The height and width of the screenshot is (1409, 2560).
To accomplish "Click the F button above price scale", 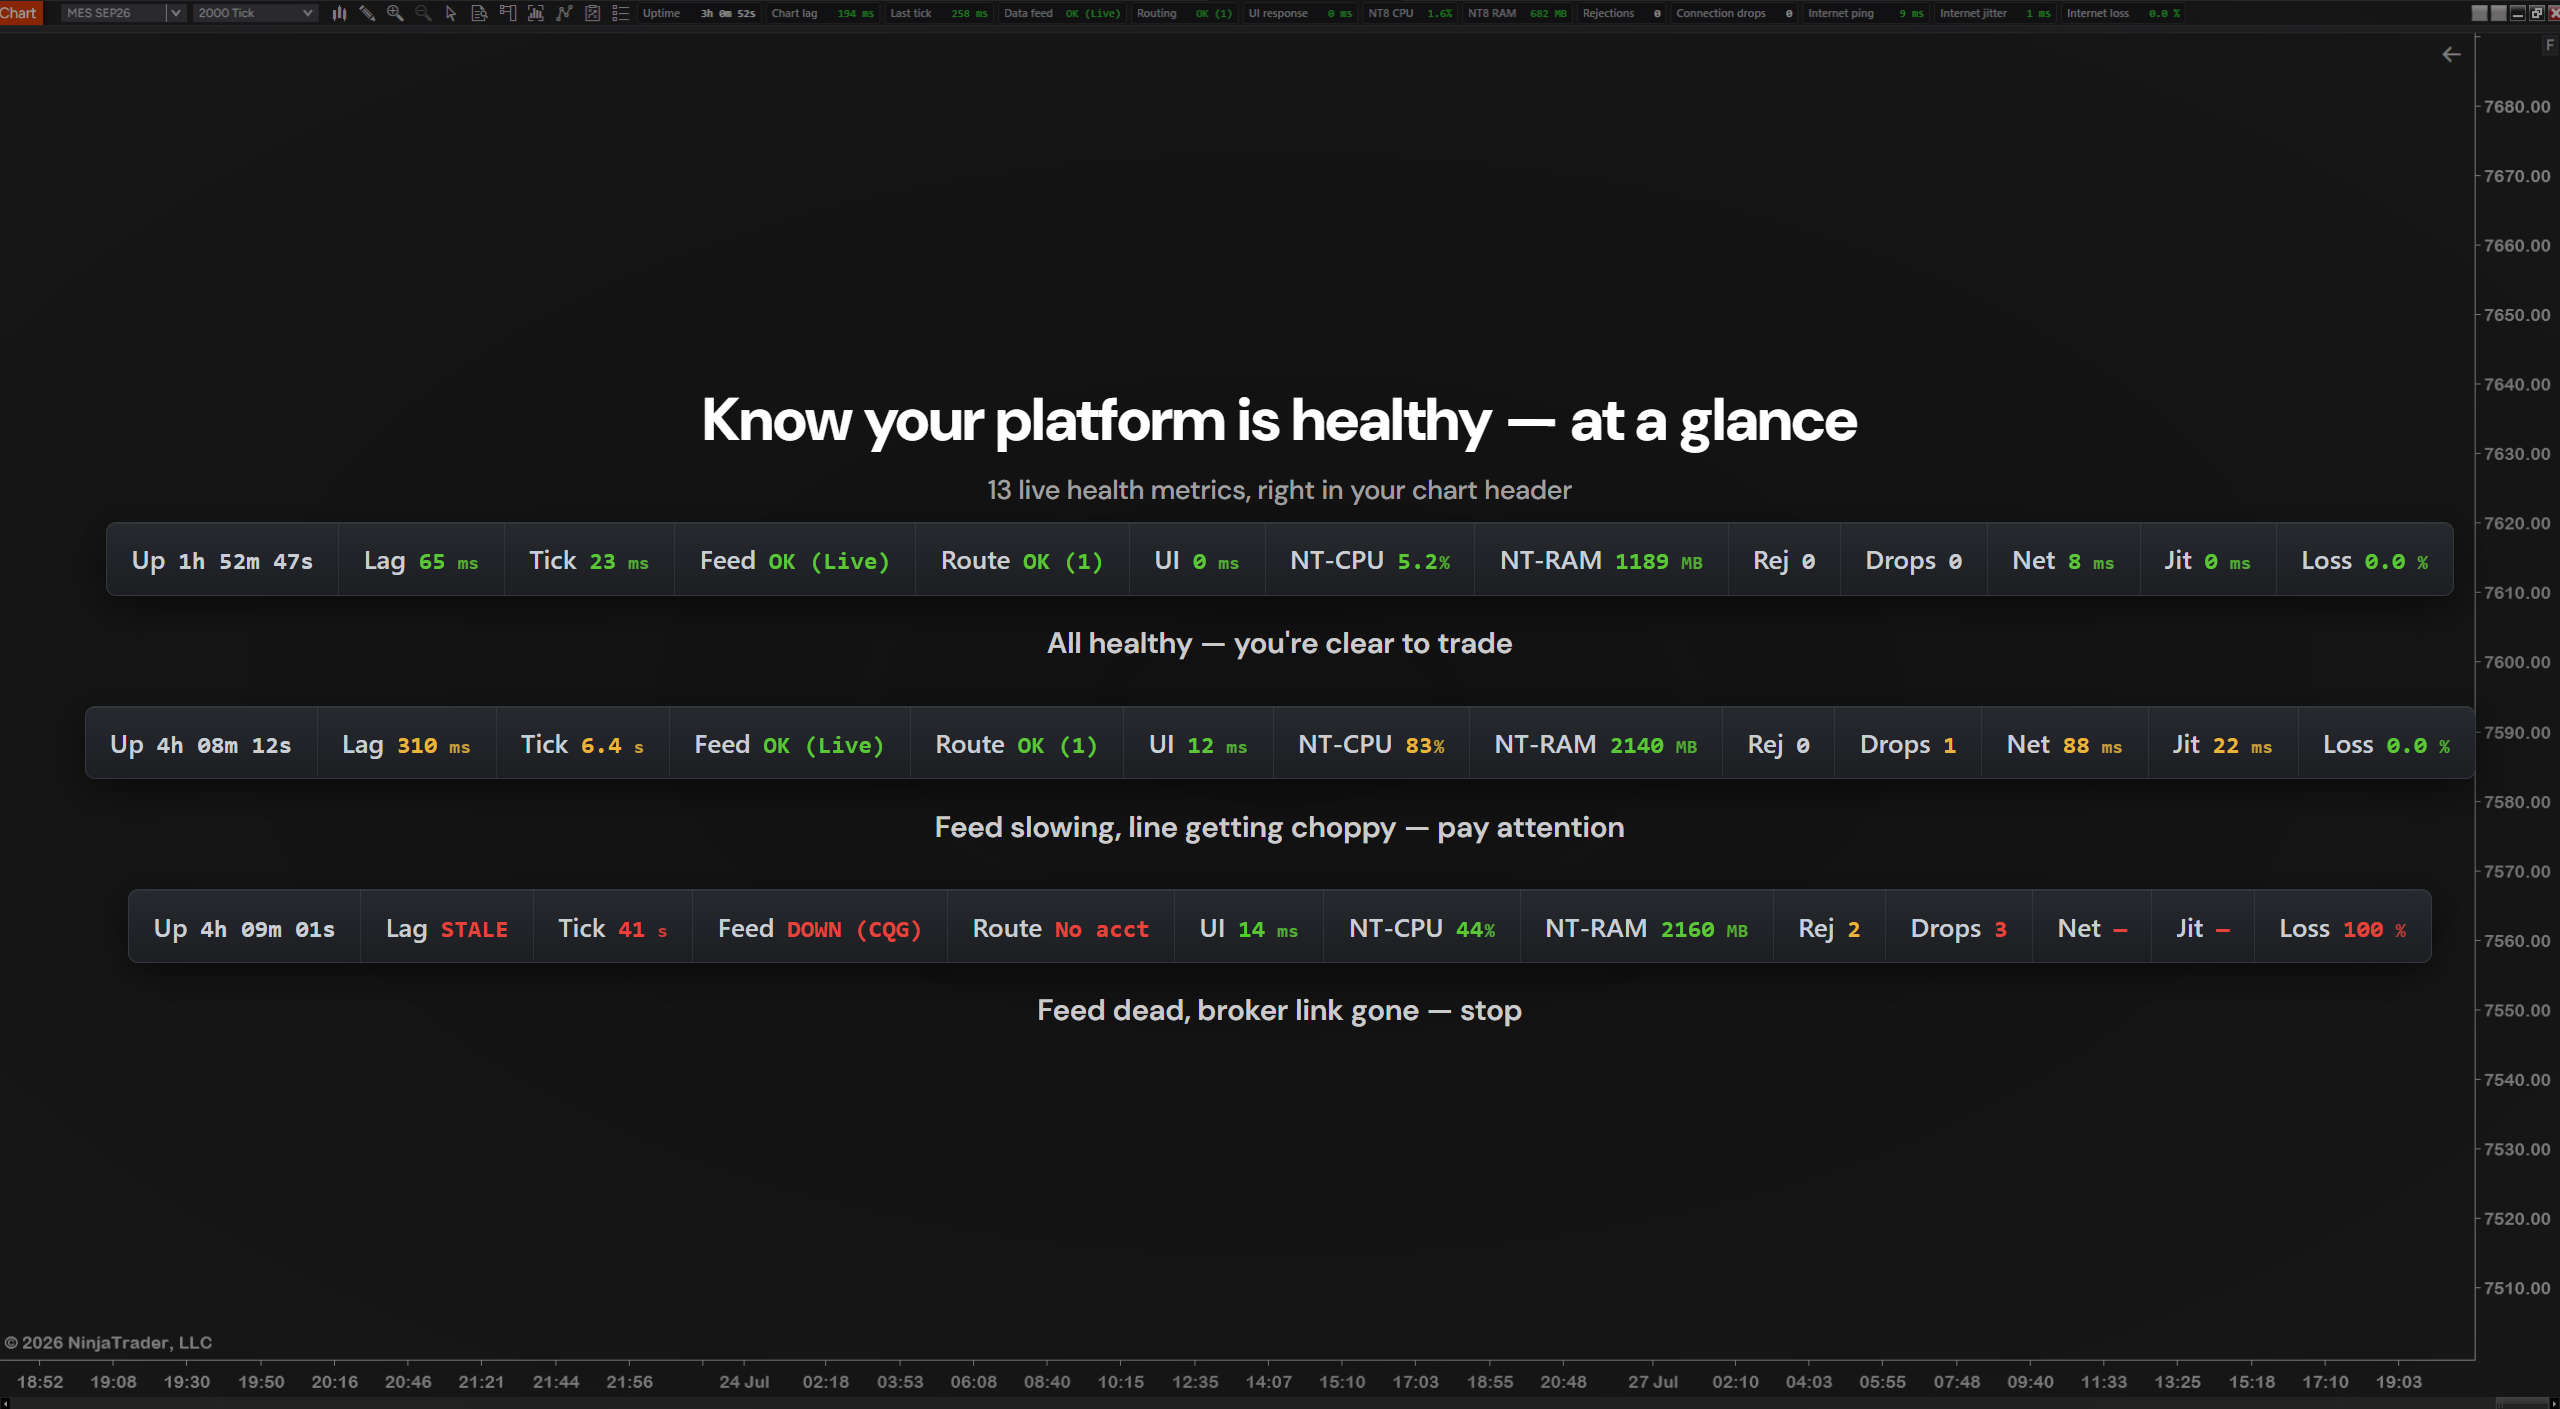I will pyautogui.click(x=2549, y=45).
